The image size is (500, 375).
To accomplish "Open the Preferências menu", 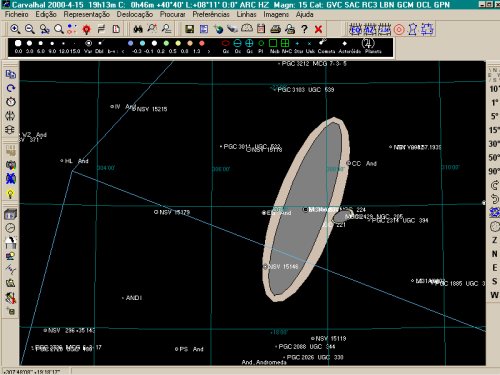I will point(211,14).
